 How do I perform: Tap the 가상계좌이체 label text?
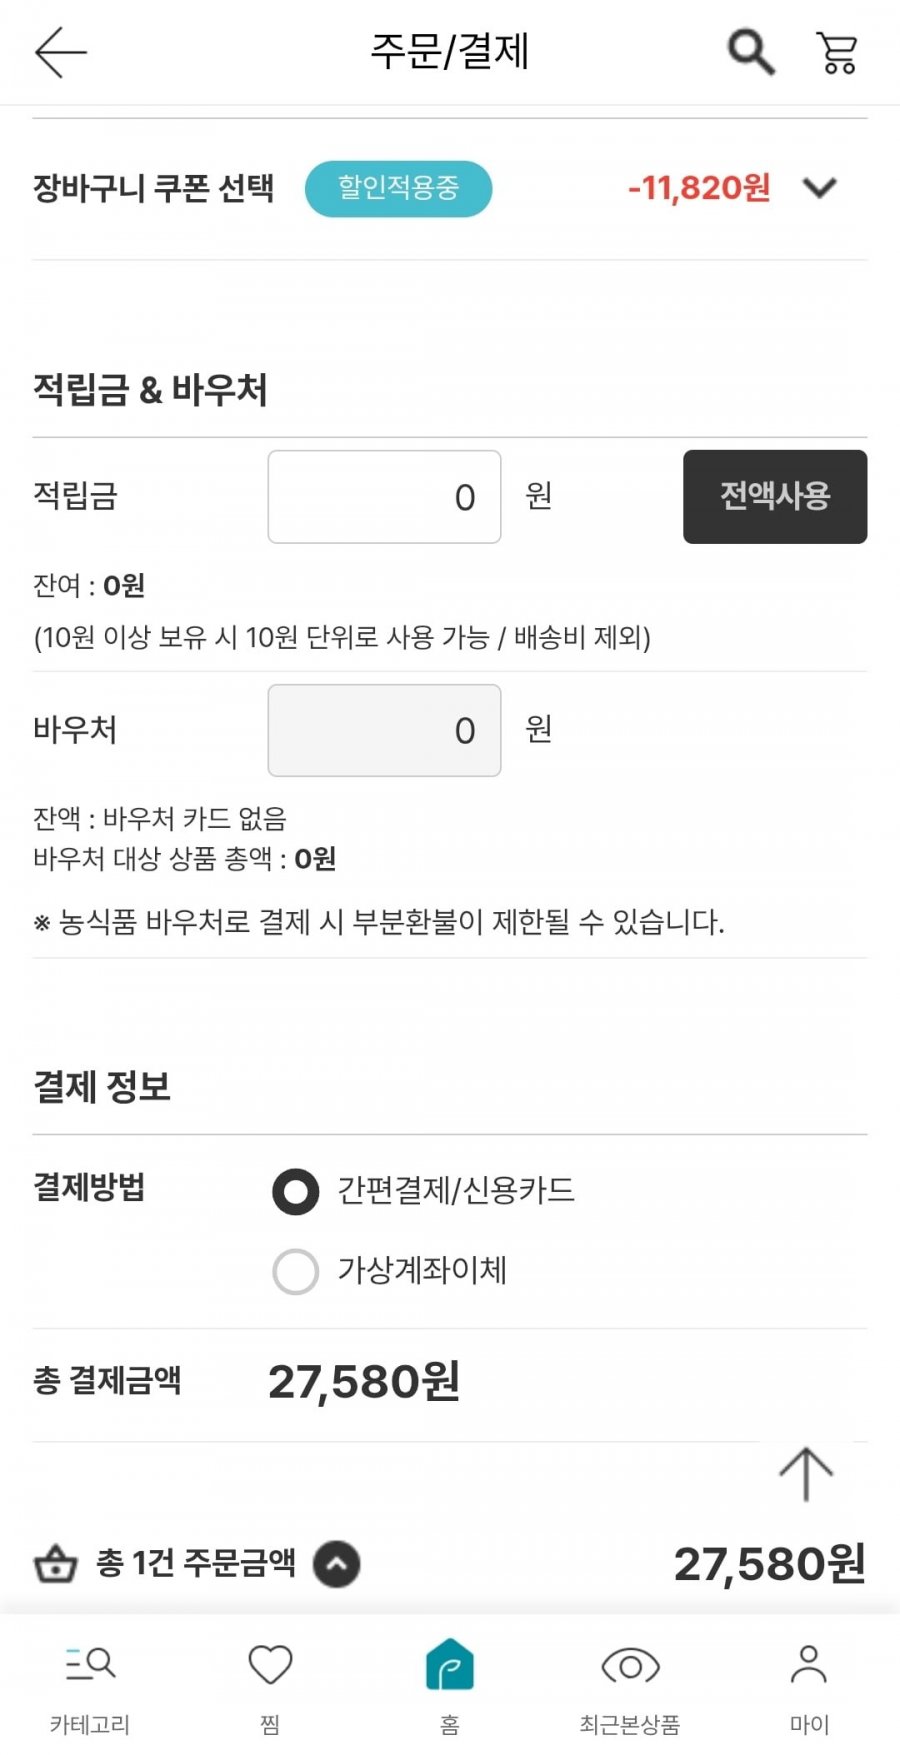point(422,1271)
